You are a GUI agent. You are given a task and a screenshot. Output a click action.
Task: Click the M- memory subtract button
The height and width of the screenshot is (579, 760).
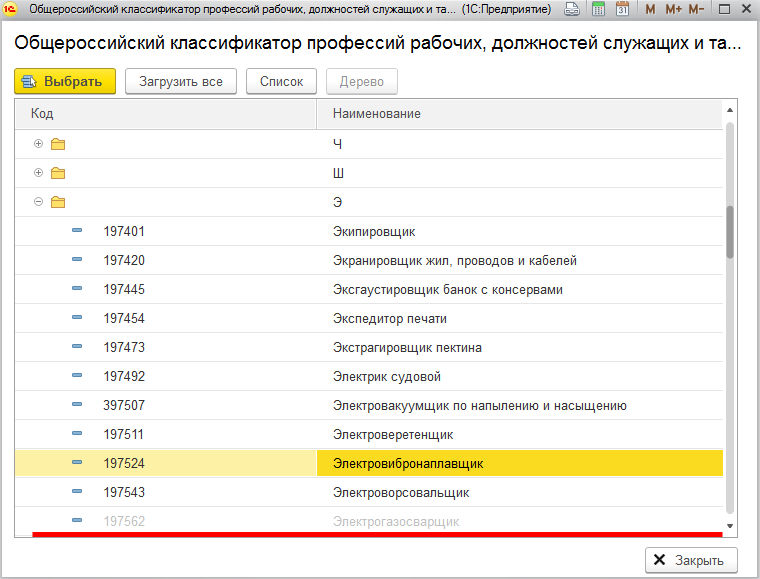[697, 10]
